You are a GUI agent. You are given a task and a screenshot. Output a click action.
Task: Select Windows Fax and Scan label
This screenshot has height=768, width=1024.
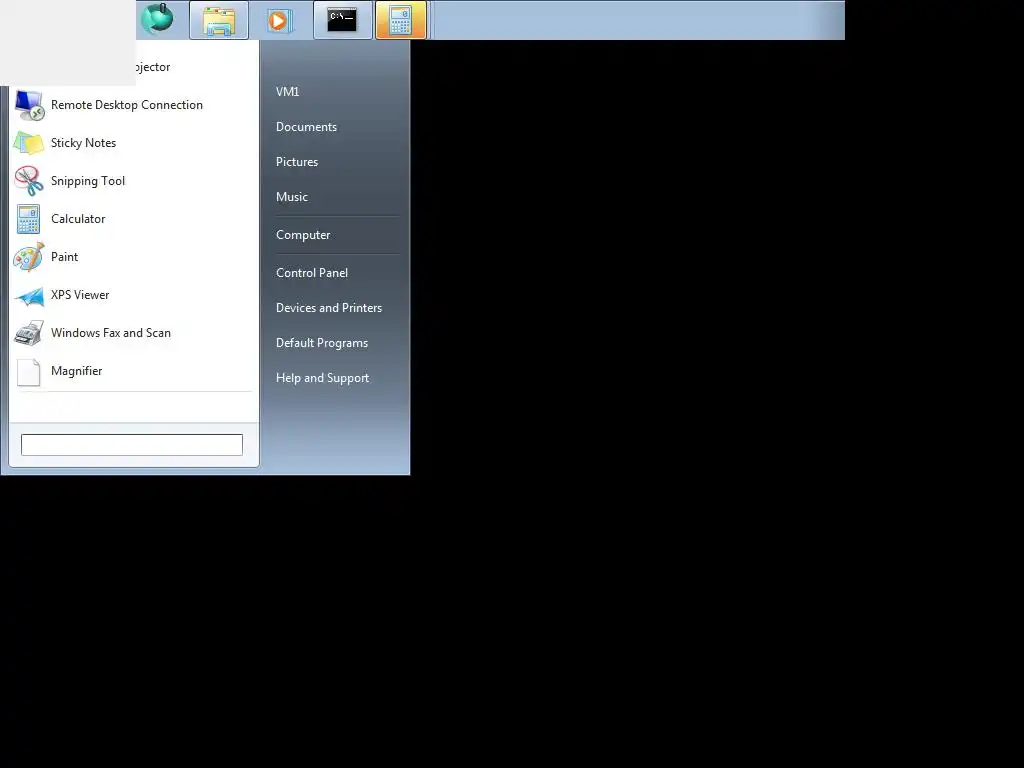(x=110, y=333)
